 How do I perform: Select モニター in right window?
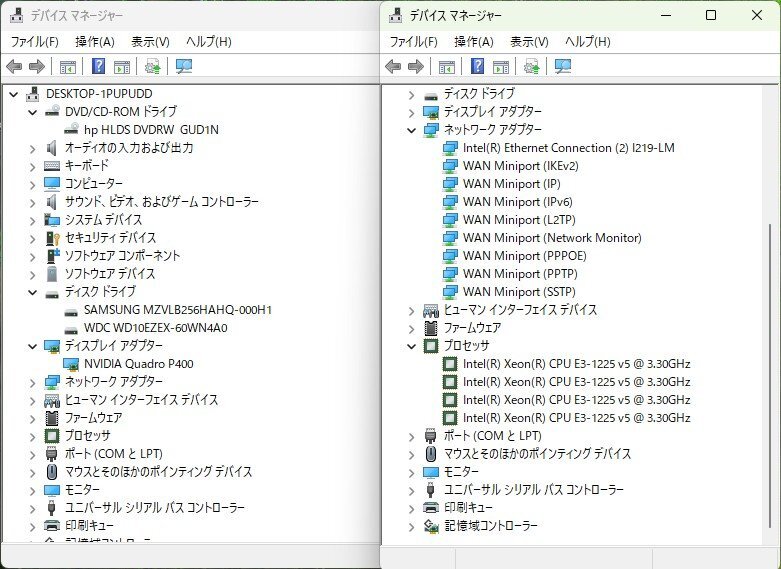461,472
